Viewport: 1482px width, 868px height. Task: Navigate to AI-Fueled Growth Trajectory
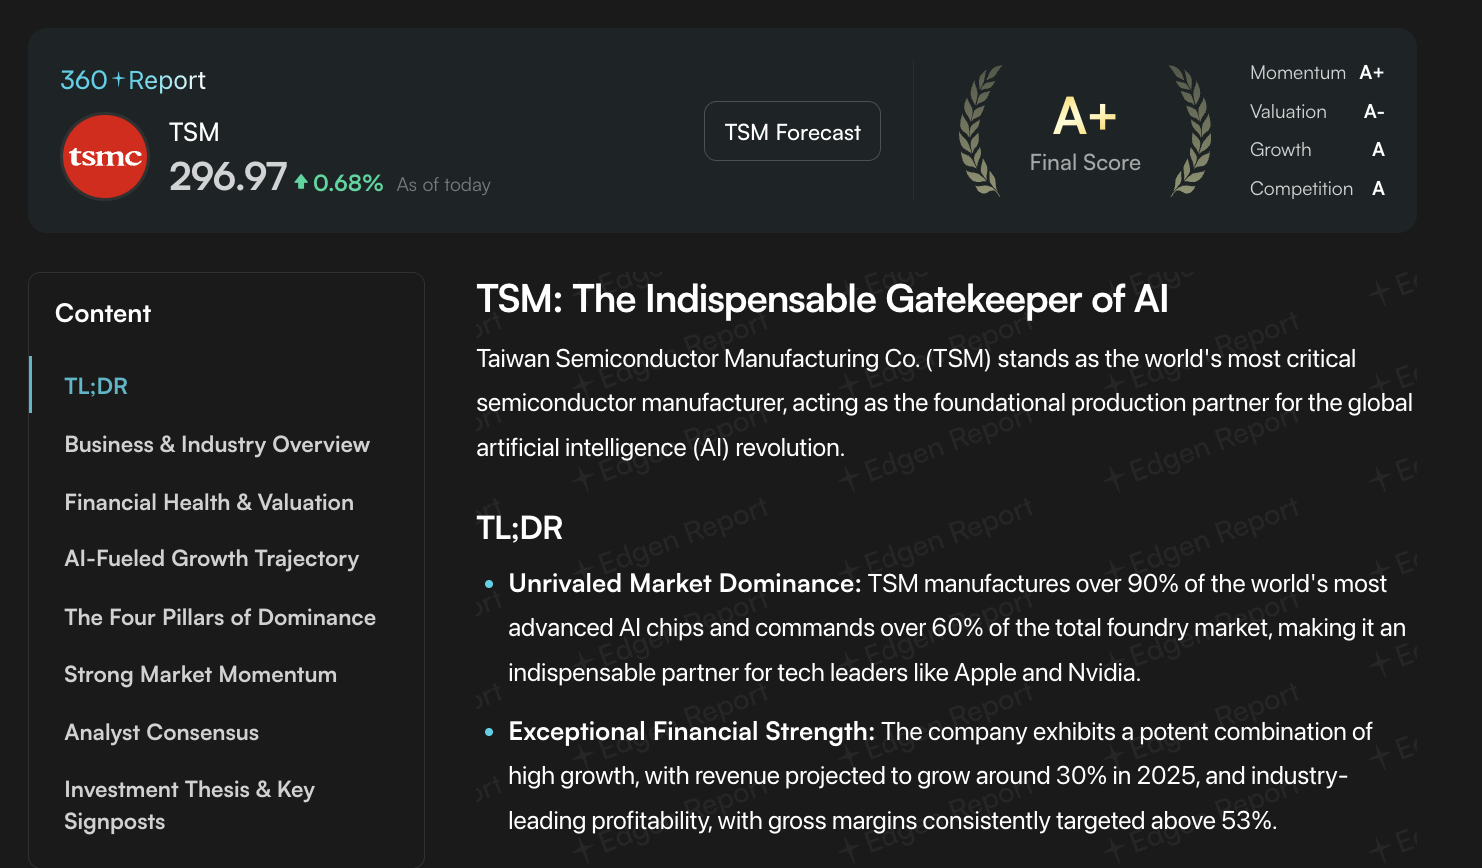pyautogui.click(x=211, y=559)
